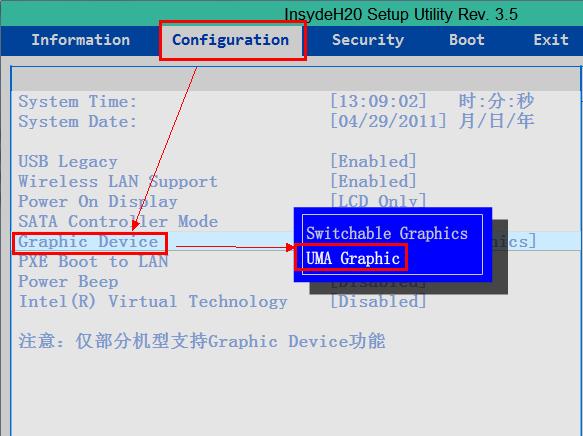Choose Switchable Graphics option in popup
Viewport: 583px width, 436px height.
pos(387,233)
